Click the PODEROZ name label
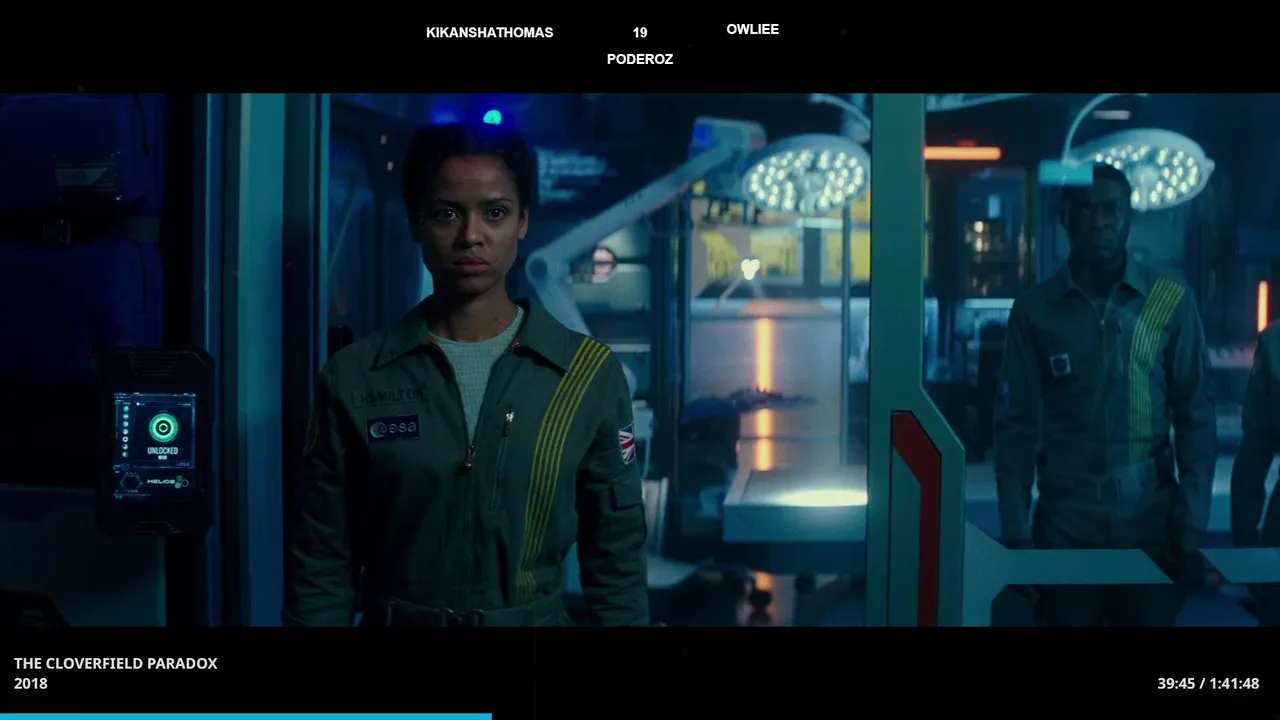Screen dimensions: 1280x720 pyautogui.click(x=640, y=59)
